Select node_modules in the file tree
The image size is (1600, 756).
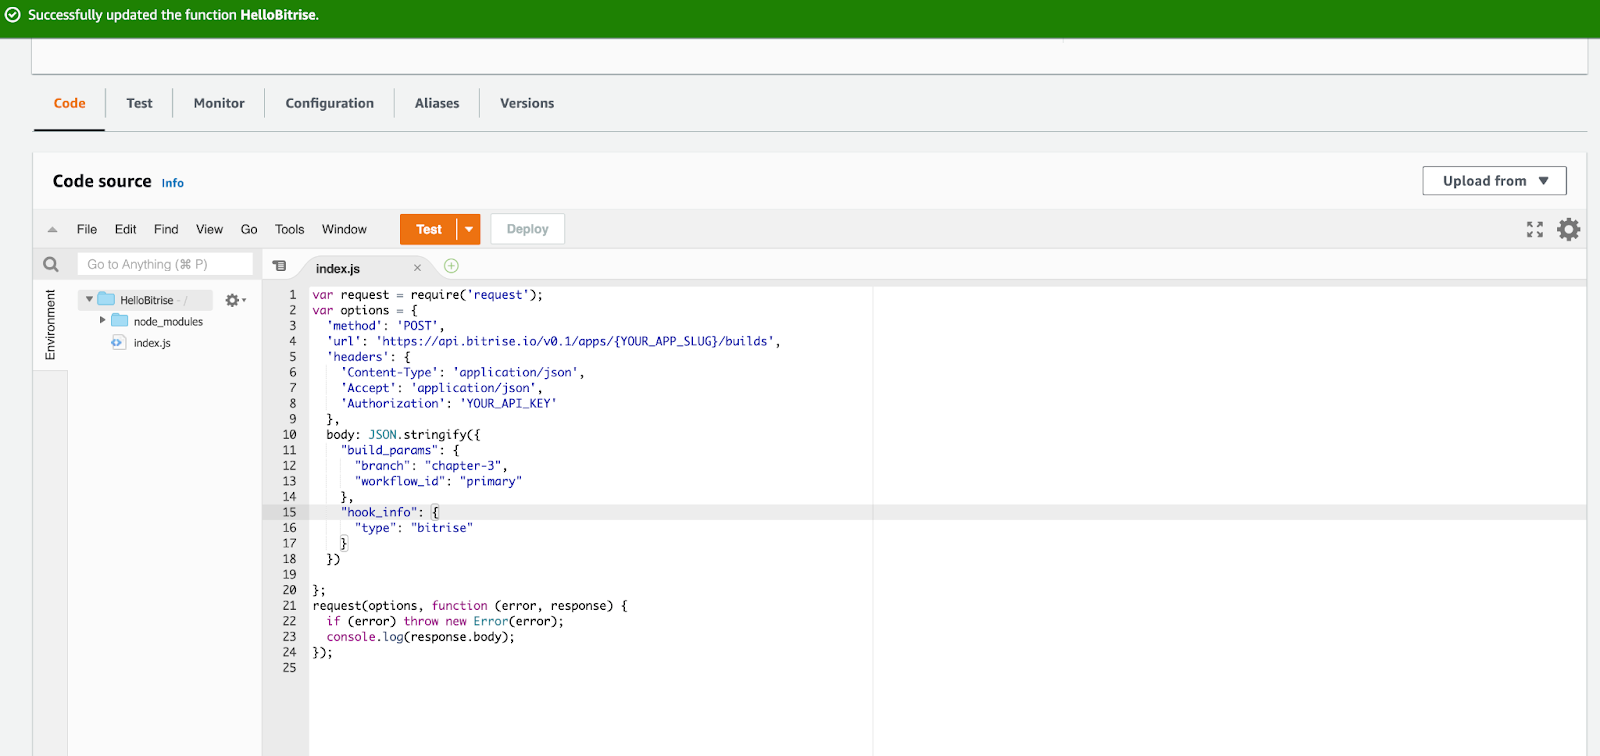tap(168, 321)
